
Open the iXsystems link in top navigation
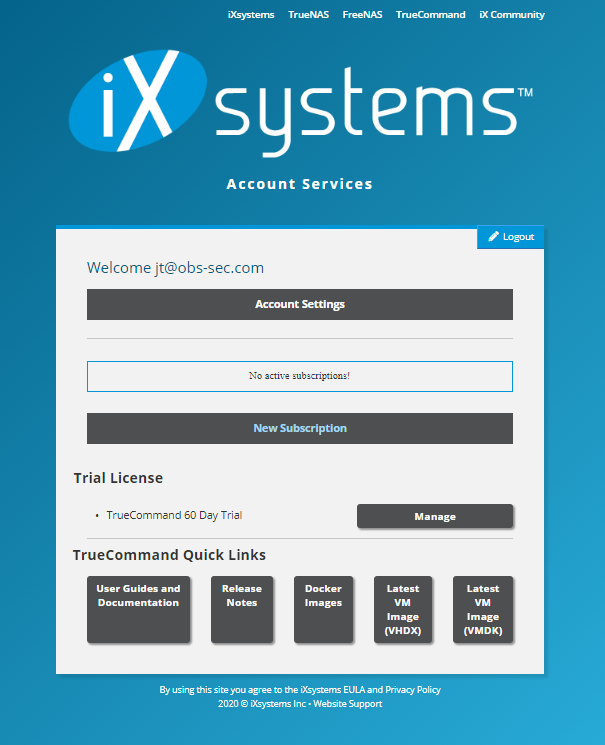pyautogui.click(x=251, y=15)
